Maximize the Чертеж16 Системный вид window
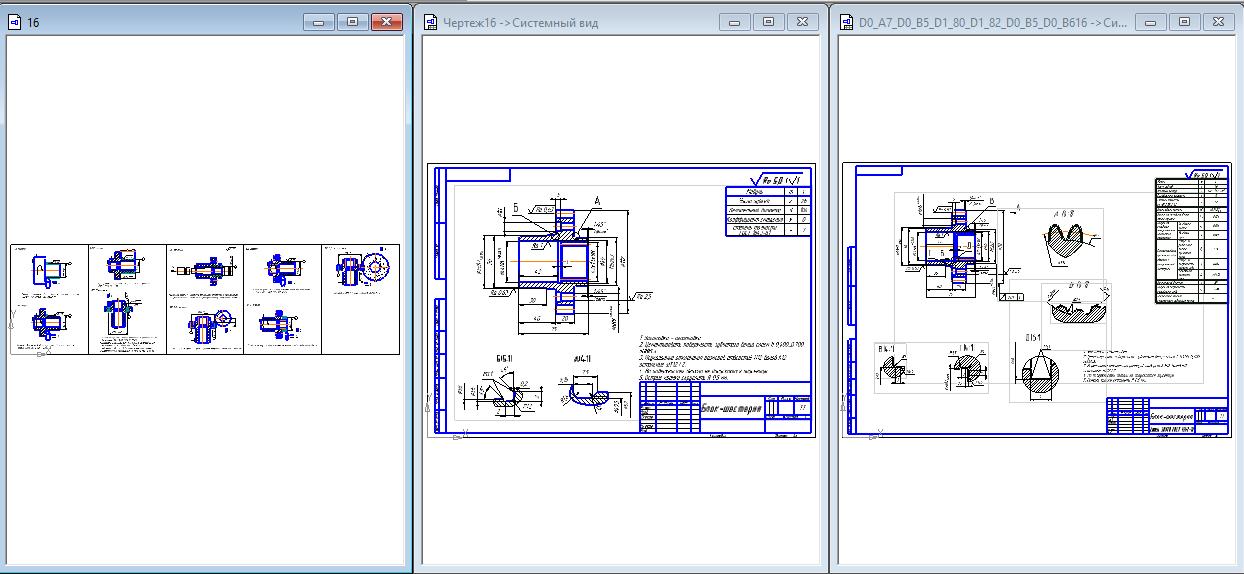This screenshot has height=574, width=1244. (x=768, y=21)
